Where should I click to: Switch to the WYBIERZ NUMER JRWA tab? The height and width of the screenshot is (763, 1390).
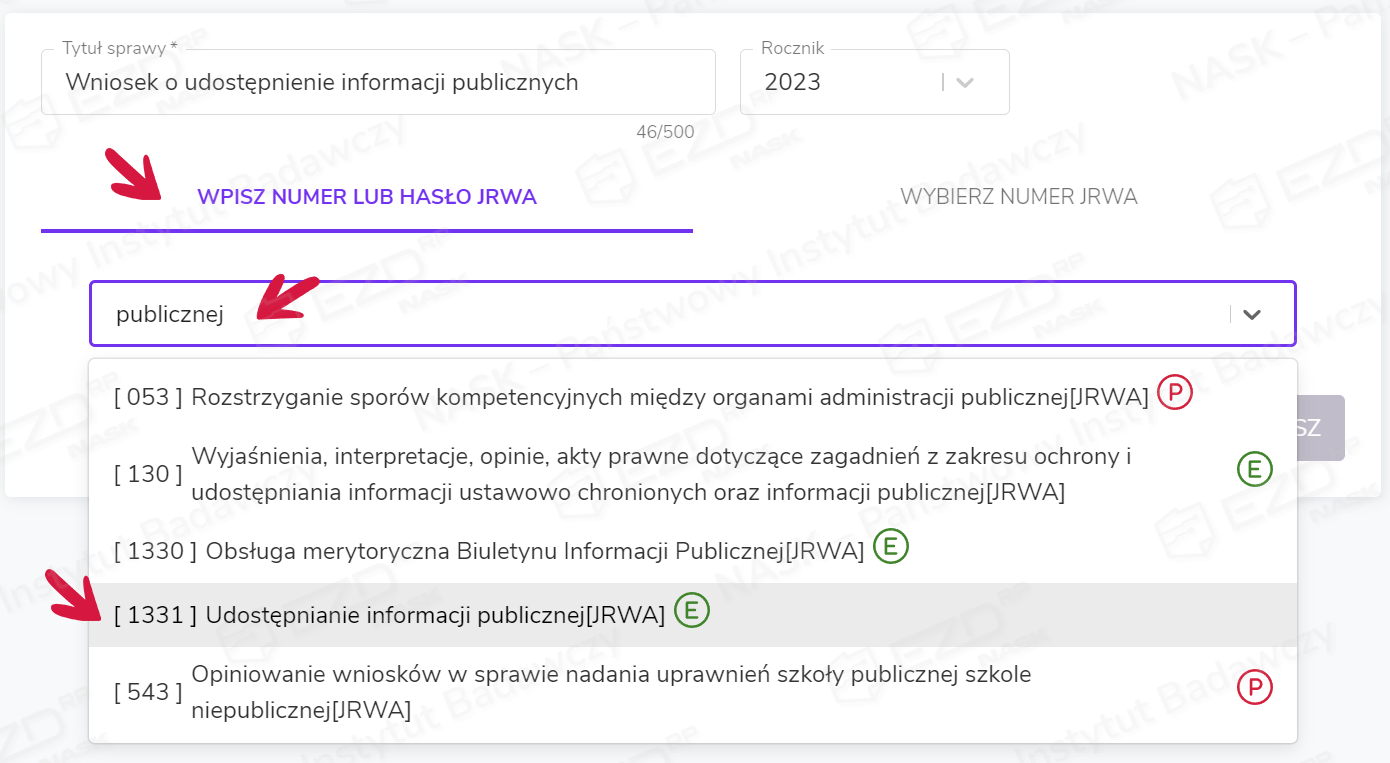[1018, 197]
